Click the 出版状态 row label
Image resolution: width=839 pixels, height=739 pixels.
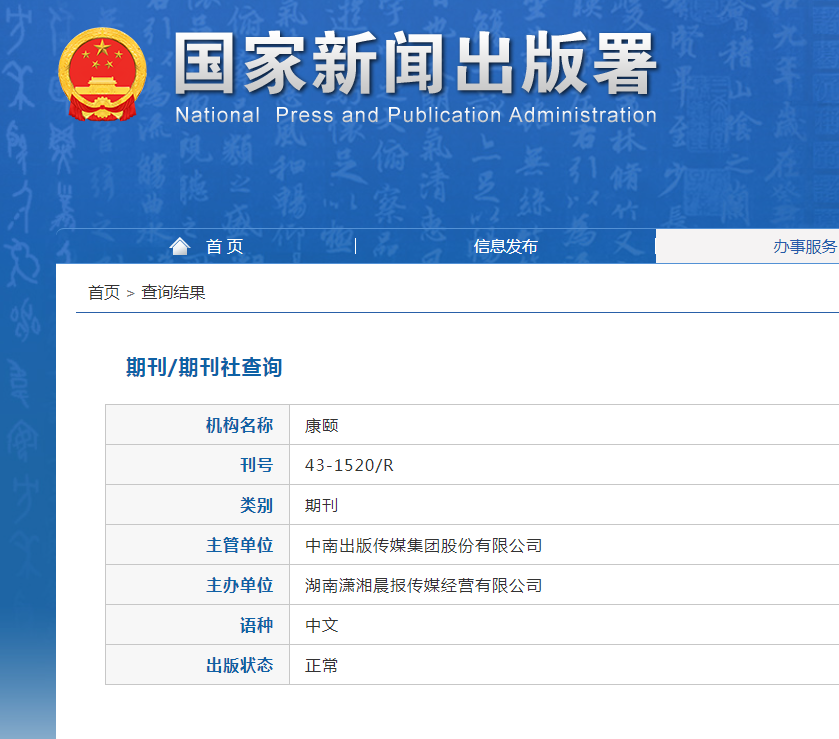[x=239, y=665]
